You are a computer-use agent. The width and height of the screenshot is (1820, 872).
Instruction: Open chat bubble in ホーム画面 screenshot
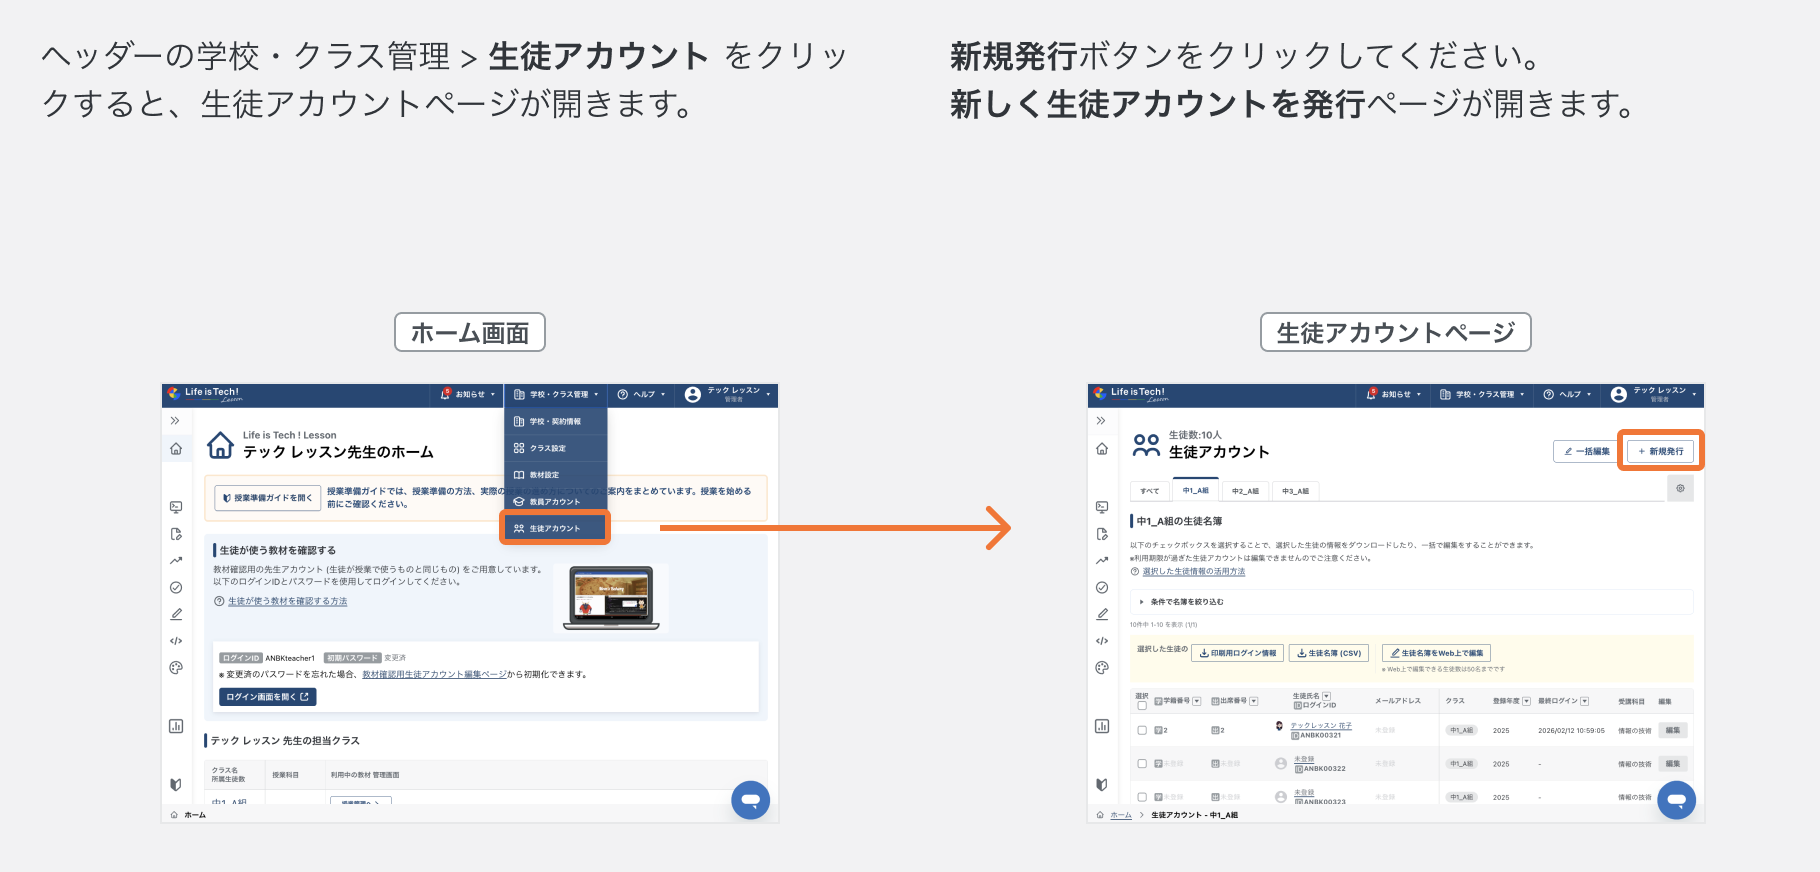click(750, 800)
